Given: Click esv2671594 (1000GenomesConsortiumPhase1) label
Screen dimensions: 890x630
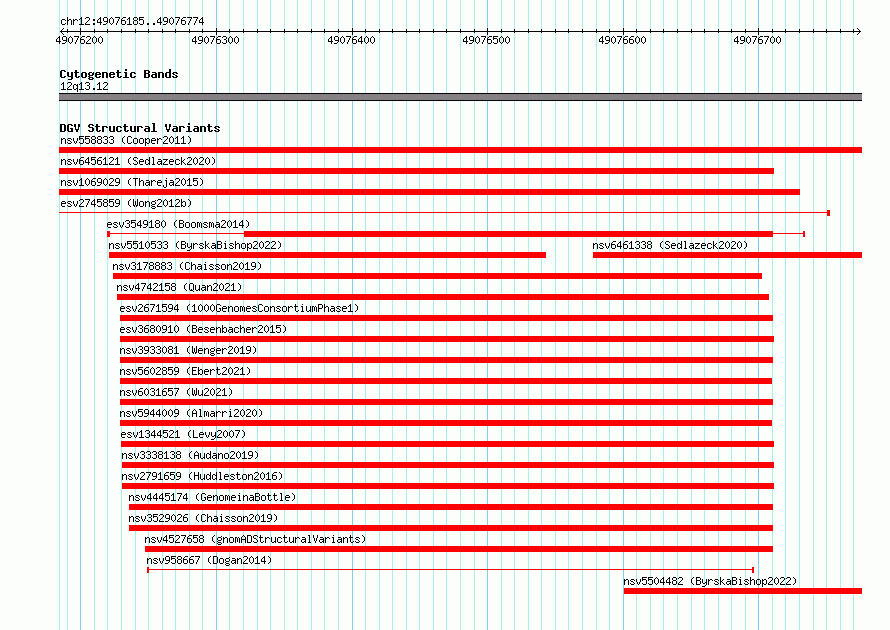Looking at the screenshot, I should click(239, 308).
